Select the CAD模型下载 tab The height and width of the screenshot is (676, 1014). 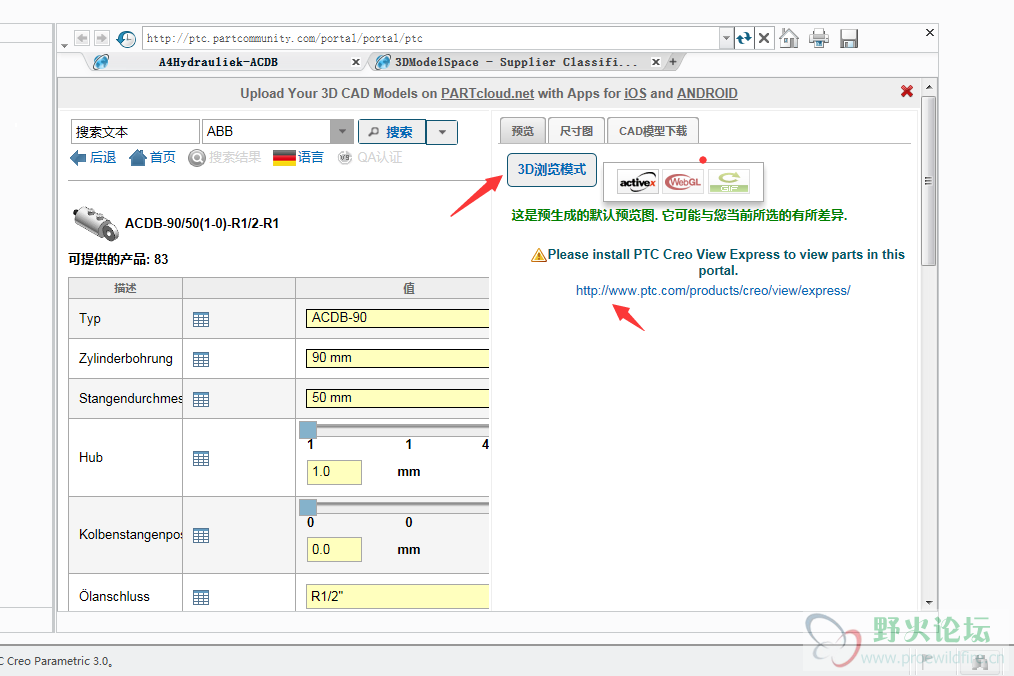[653, 131]
